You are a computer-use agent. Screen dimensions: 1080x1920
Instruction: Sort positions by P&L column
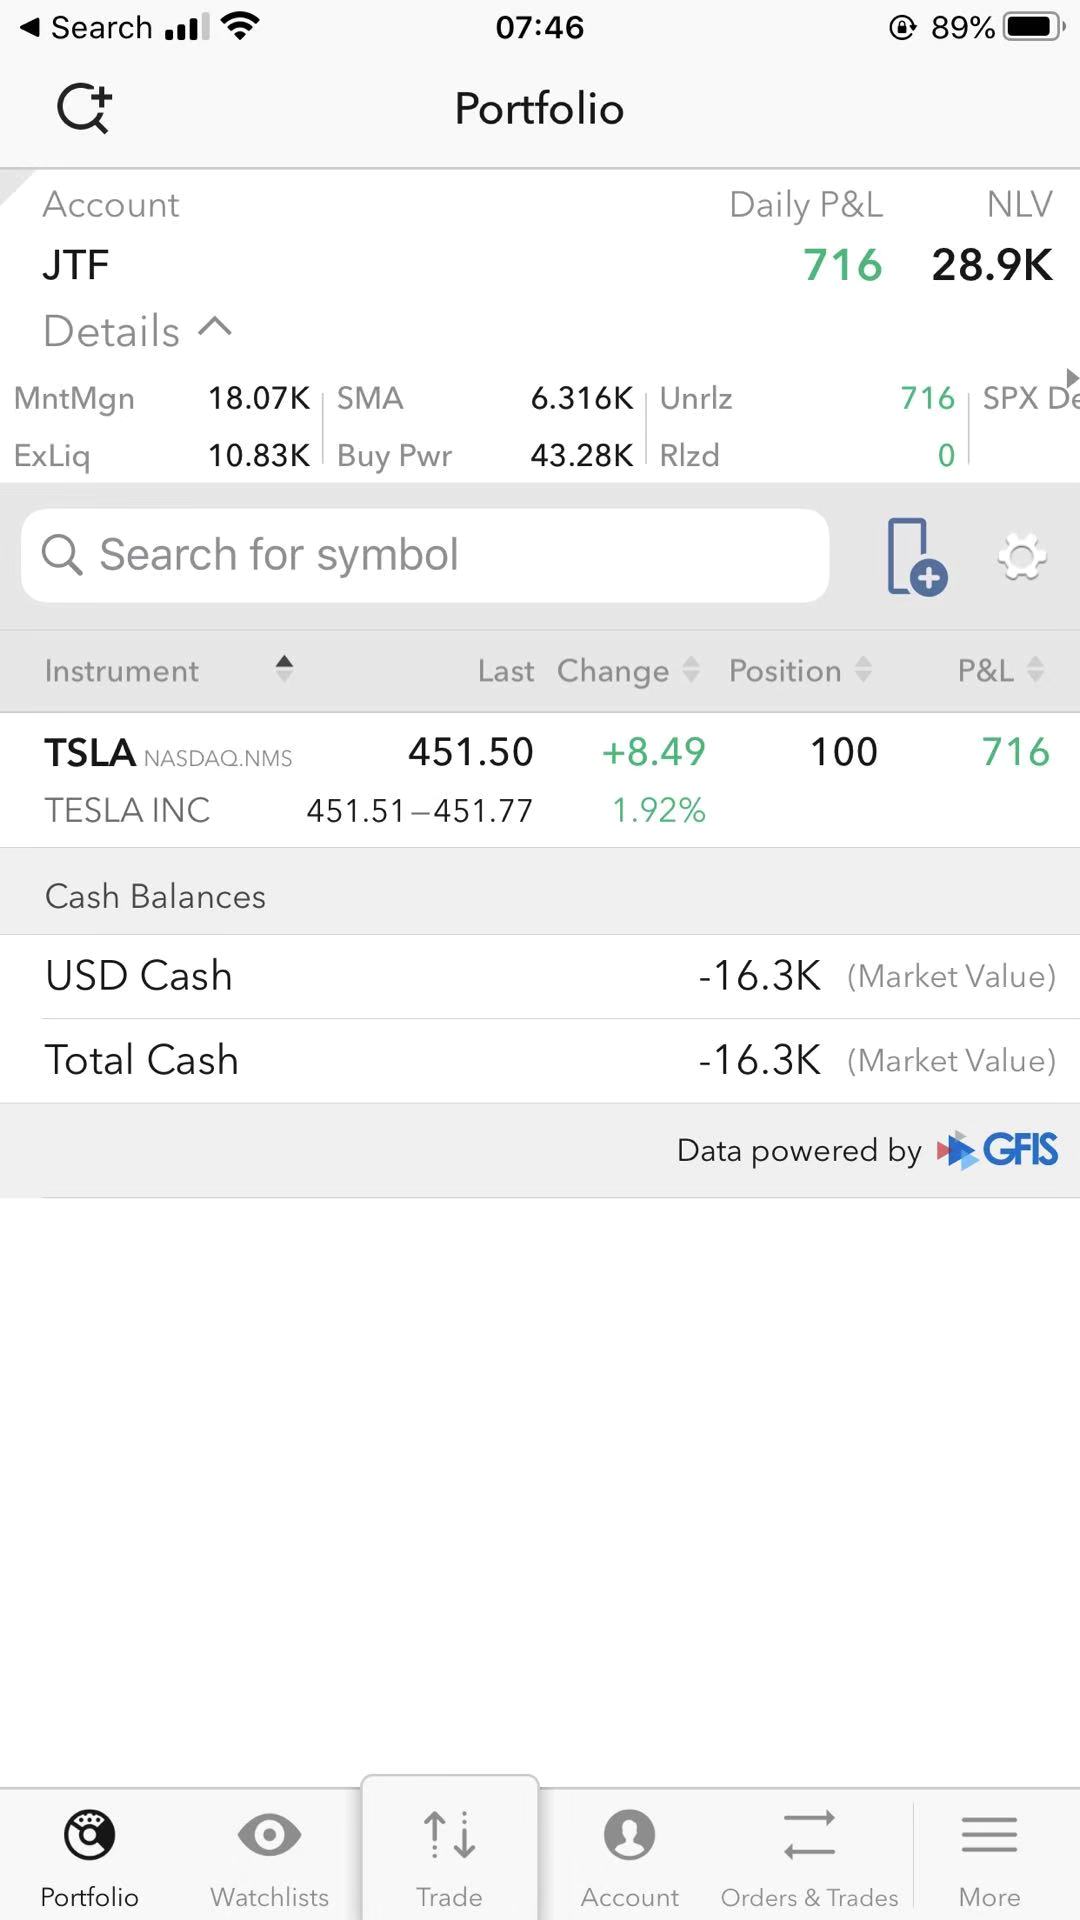pyautogui.click(x=1001, y=671)
